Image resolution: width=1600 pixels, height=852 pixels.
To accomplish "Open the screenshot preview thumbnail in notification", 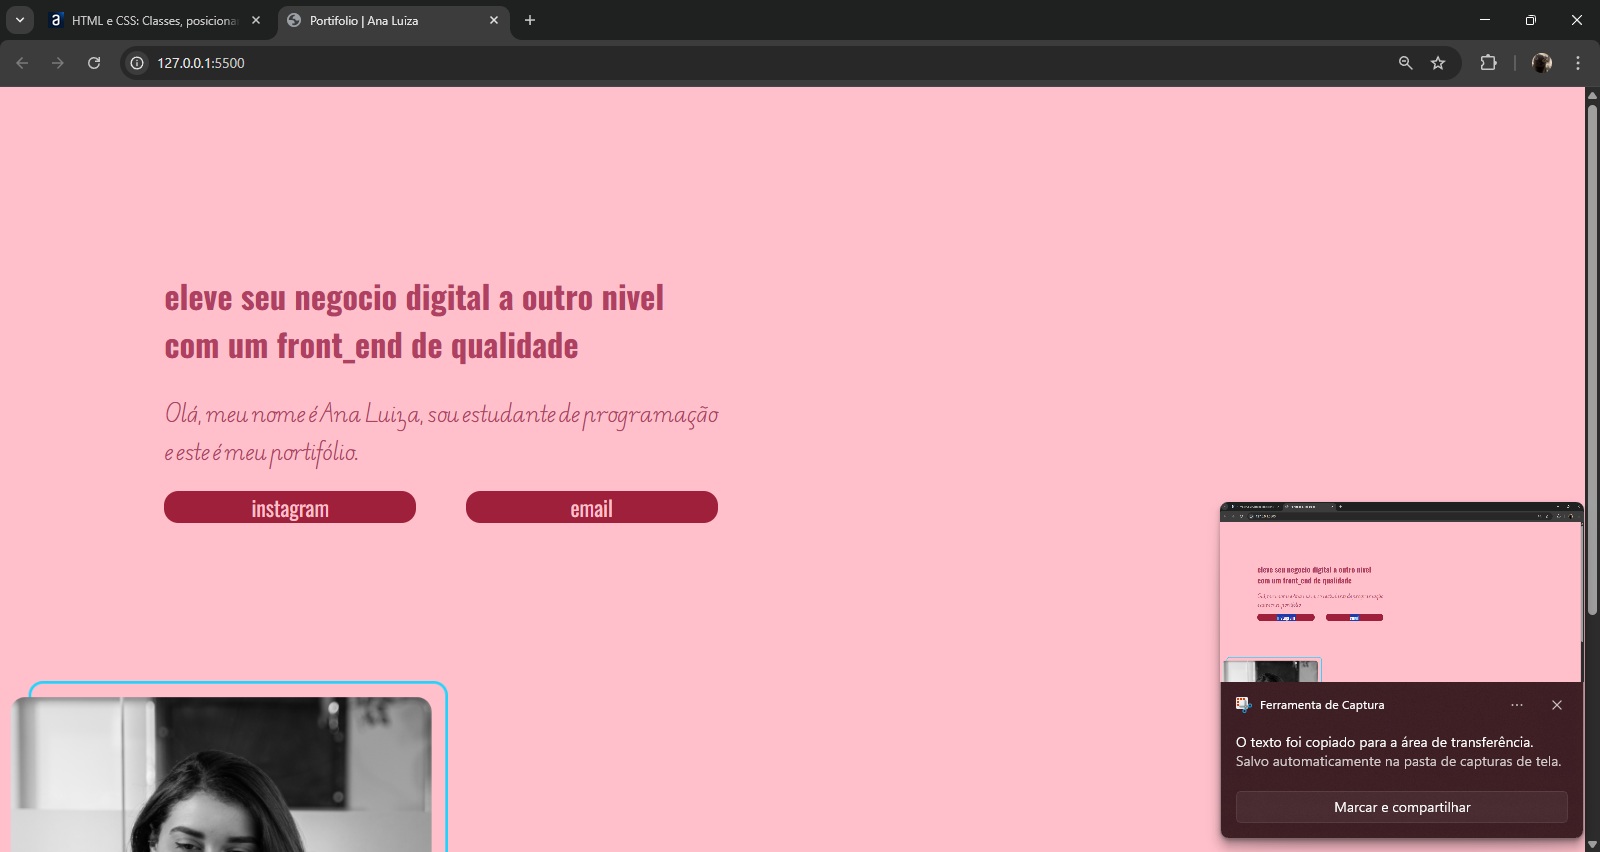I will [1402, 592].
